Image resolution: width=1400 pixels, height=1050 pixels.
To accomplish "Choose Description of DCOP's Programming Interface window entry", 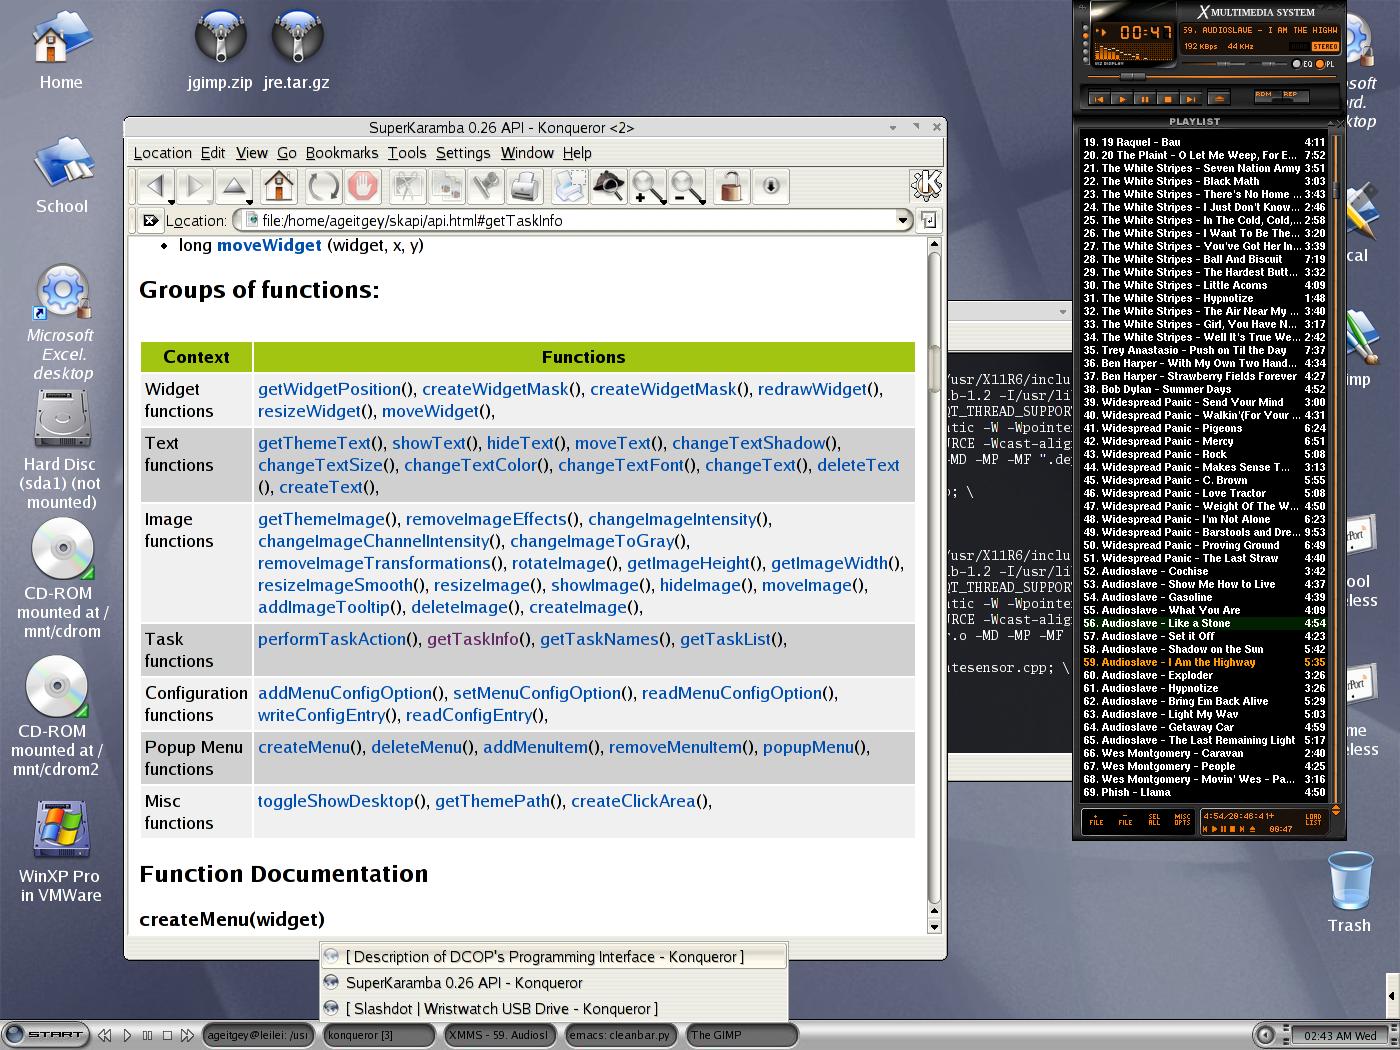I will [554, 957].
